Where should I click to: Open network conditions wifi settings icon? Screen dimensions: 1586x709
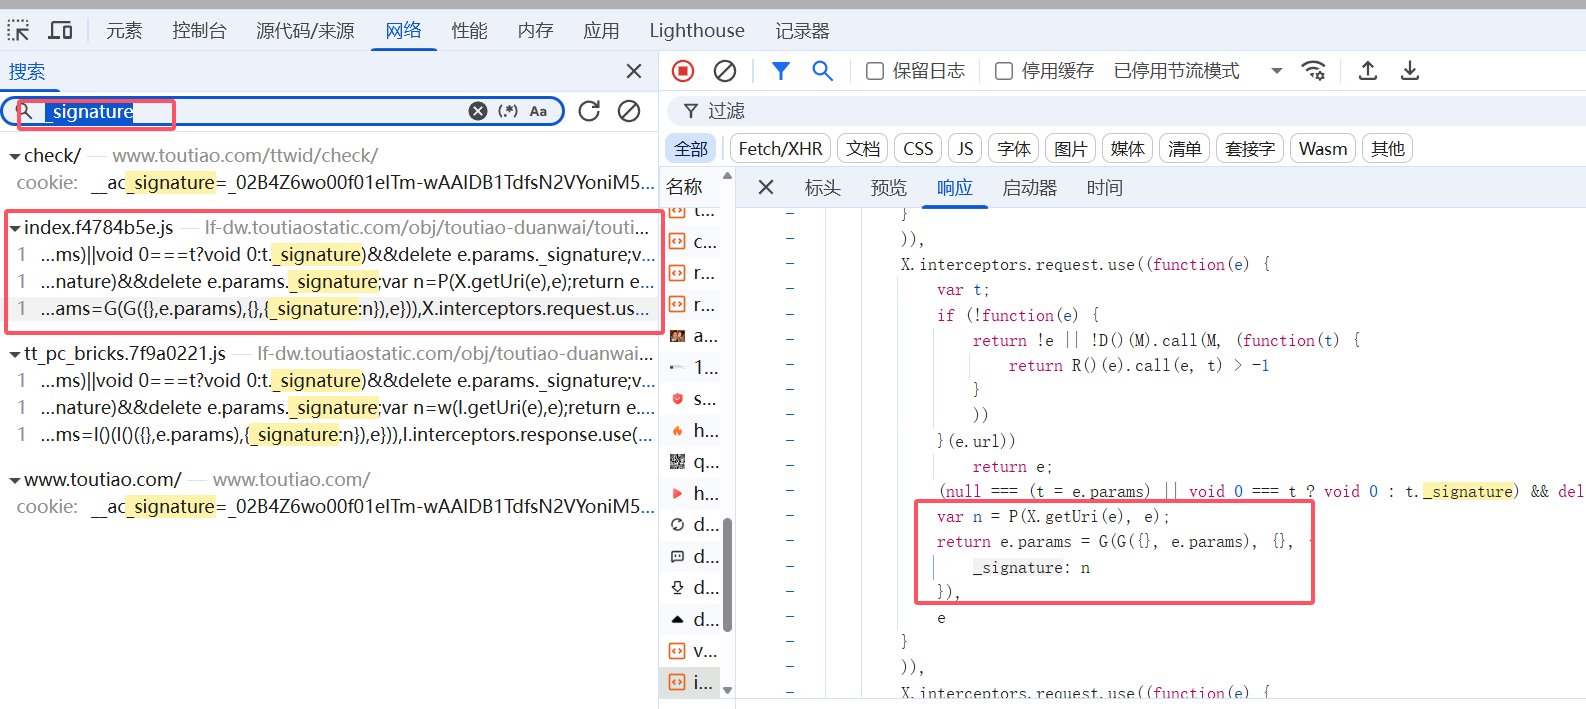tap(1313, 71)
